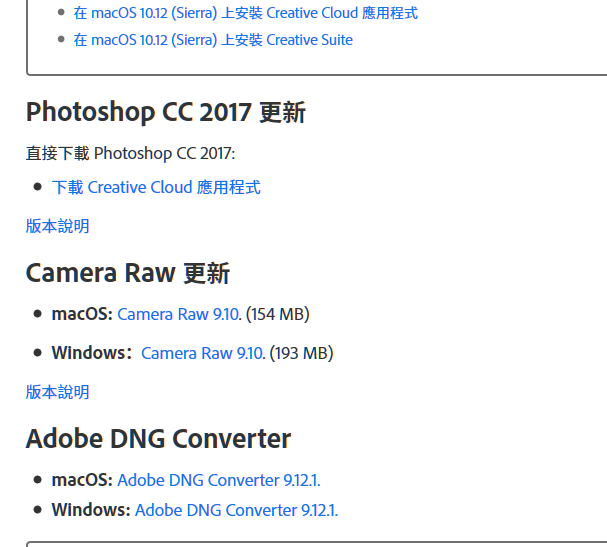Screen dimensions: 607x547
Task: Click the bold Windows label beside Camera Raw
Action: click(92, 353)
